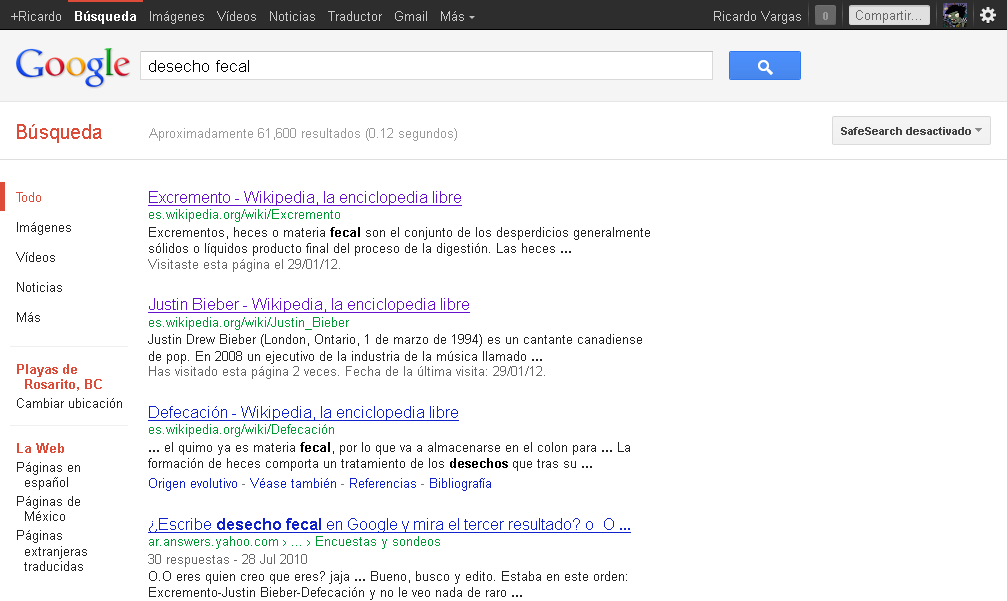Select La Web in sidebar
The image size is (1007, 601).
(x=40, y=448)
